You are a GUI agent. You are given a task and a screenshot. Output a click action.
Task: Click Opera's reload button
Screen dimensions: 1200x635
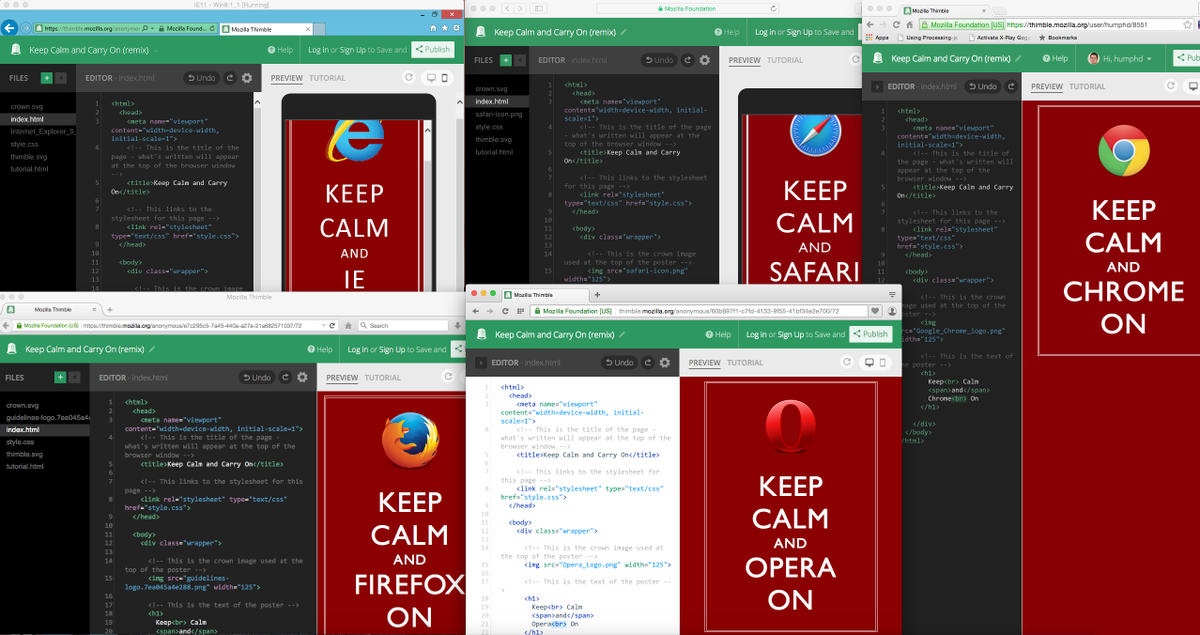(505, 311)
